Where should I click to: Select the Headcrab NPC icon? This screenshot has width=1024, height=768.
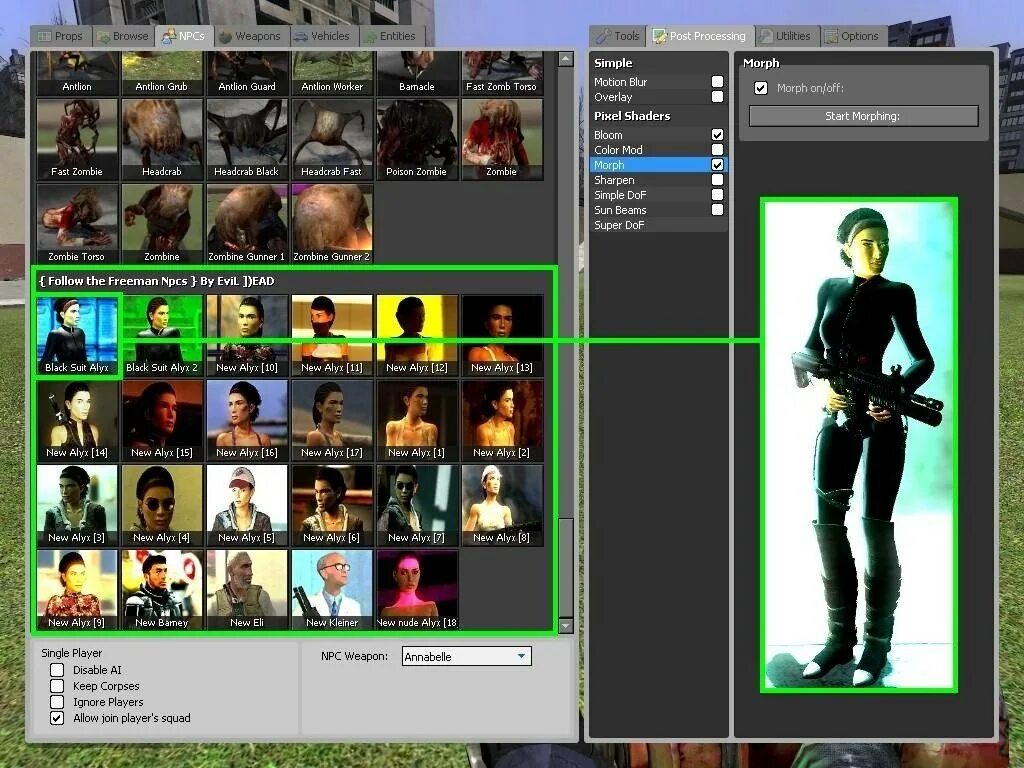162,140
